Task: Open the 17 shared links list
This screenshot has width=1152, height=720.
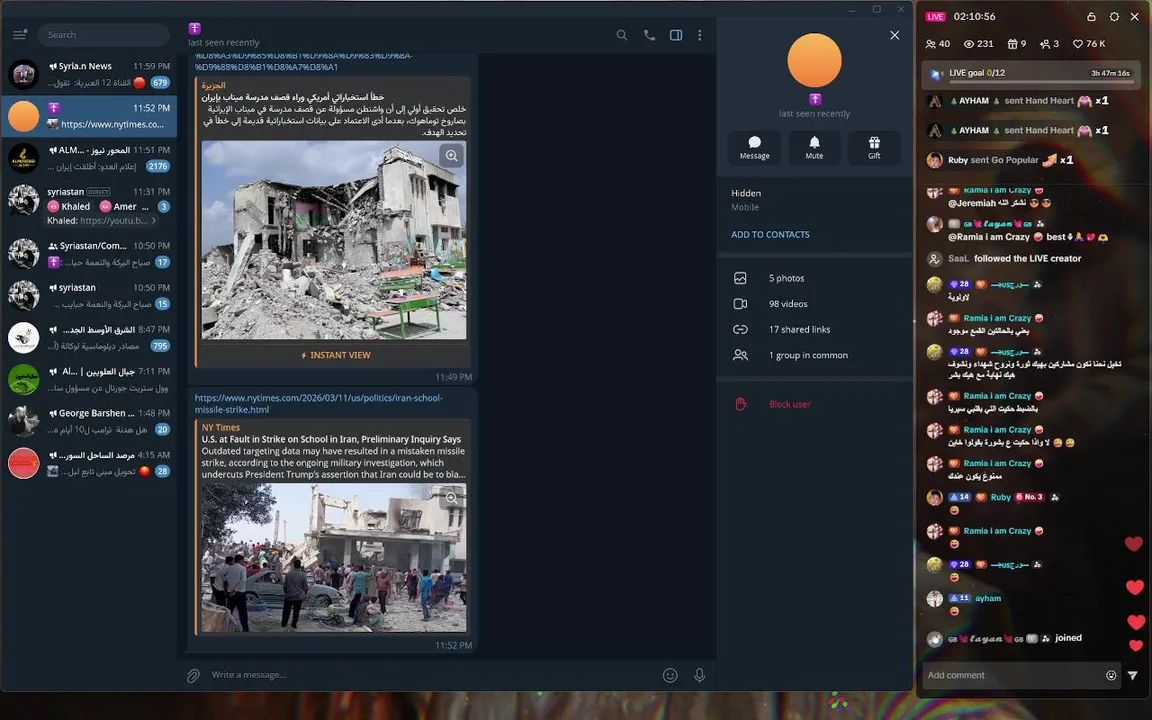Action: click(814, 330)
